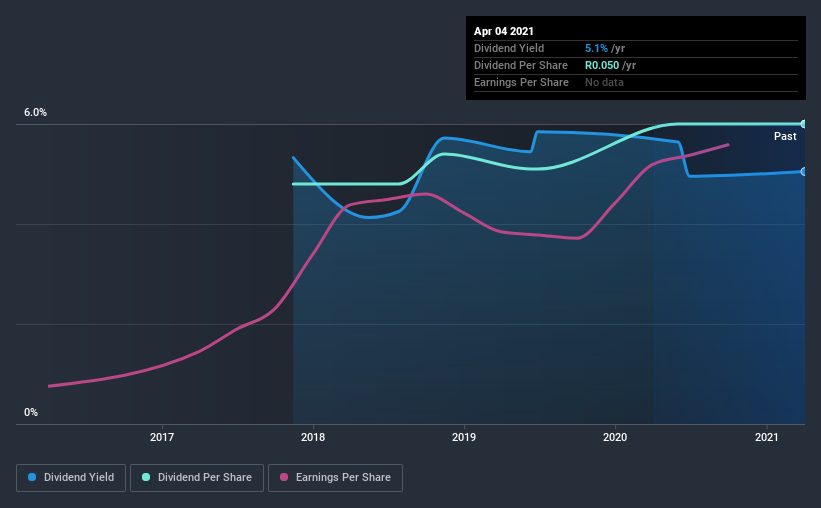Select the 2017 x-axis label
Viewport: 821px width, 508px height.
click(x=162, y=437)
